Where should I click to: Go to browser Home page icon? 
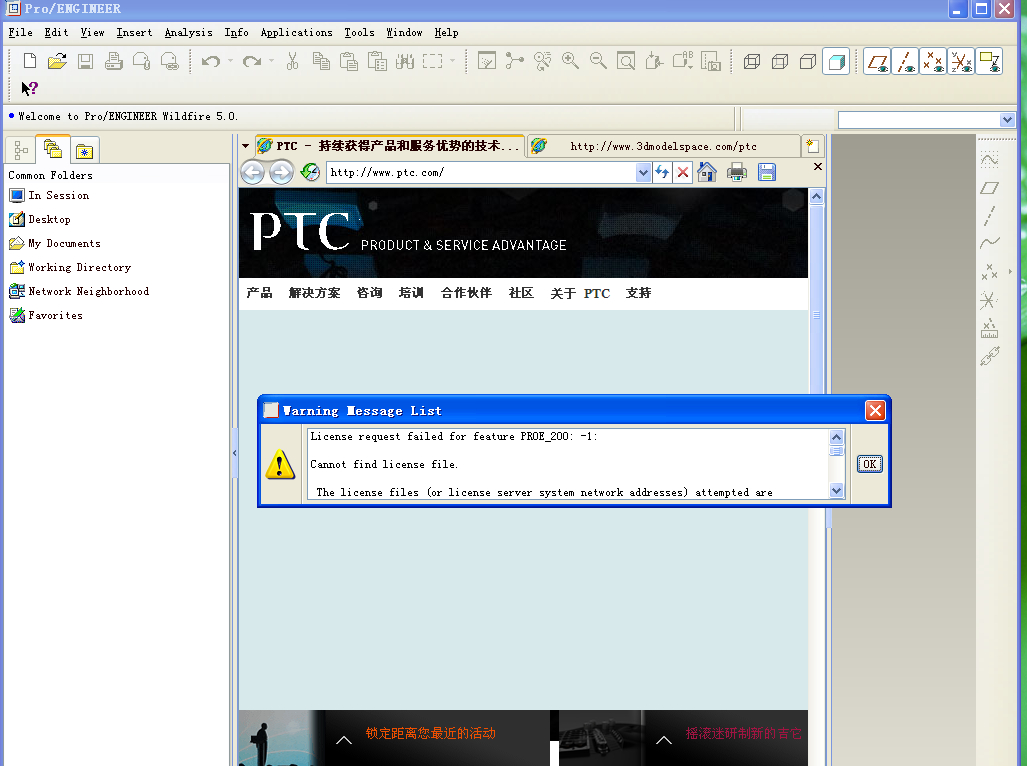pos(707,172)
